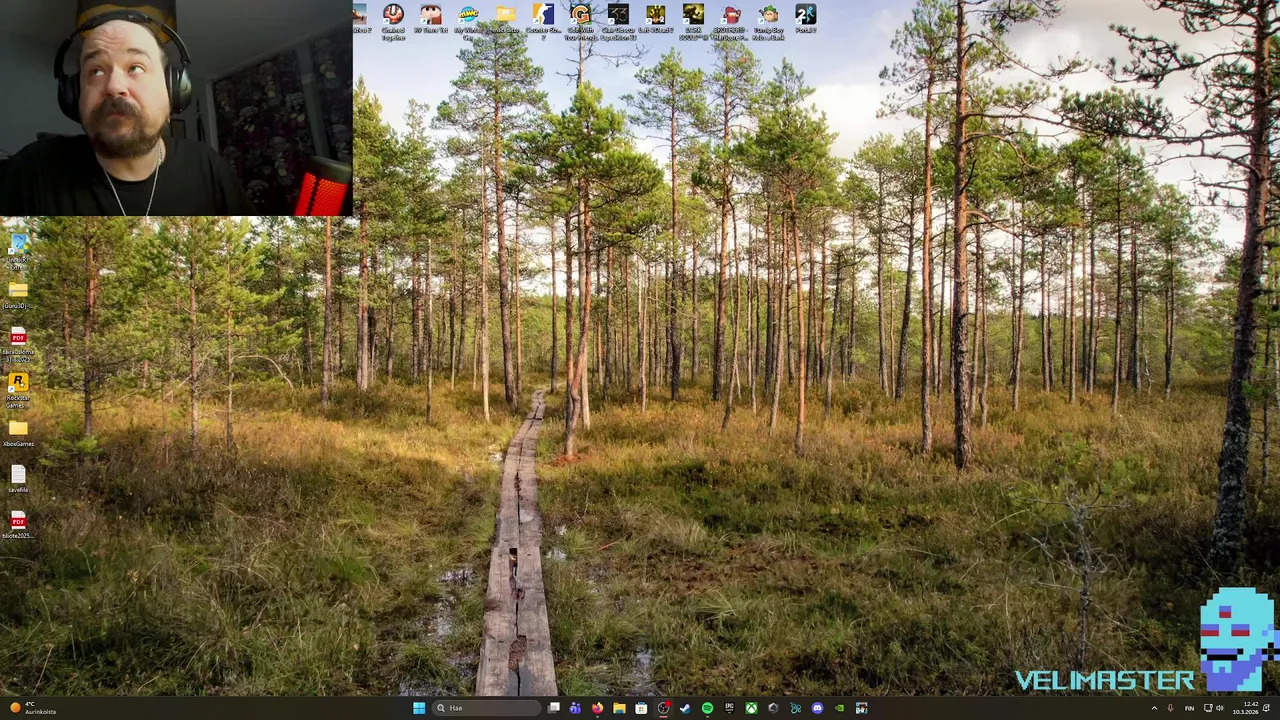This screenshot has height=720, width=1280.
Task: Launch Epic Games from the taskbar
Action: click(x=729, y=708)
